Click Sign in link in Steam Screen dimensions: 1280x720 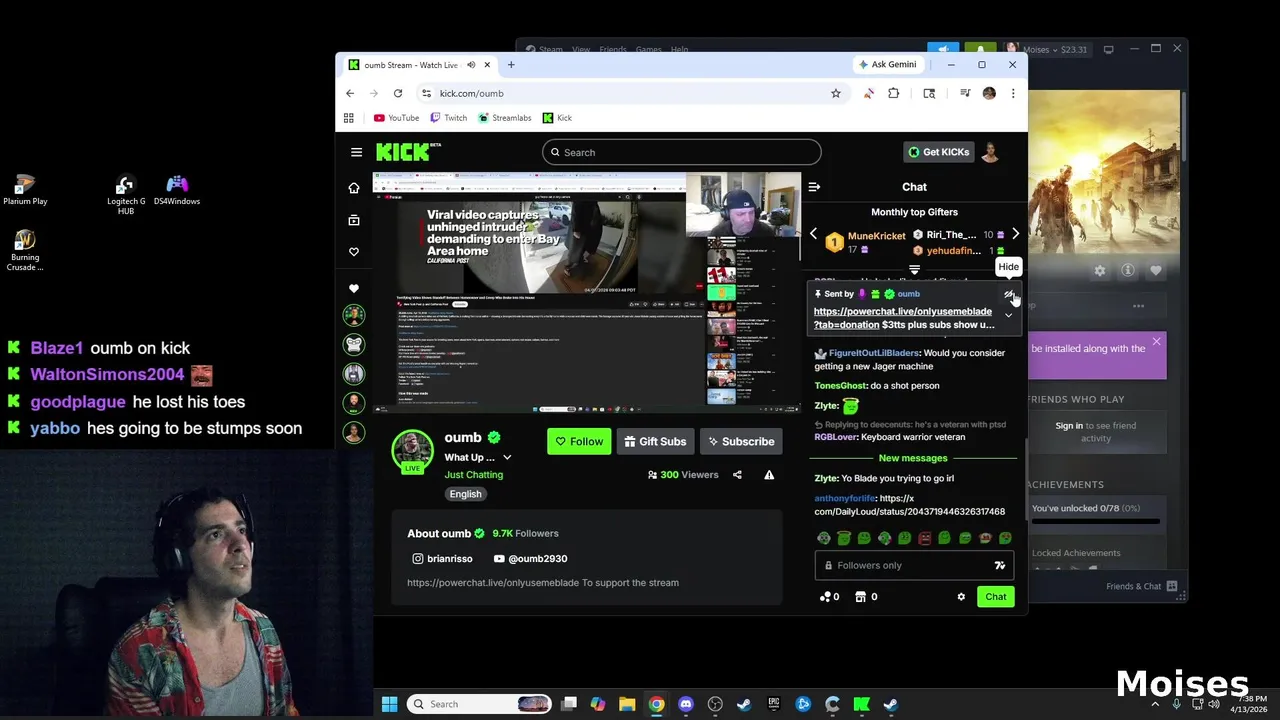(x=1069, y=426)
